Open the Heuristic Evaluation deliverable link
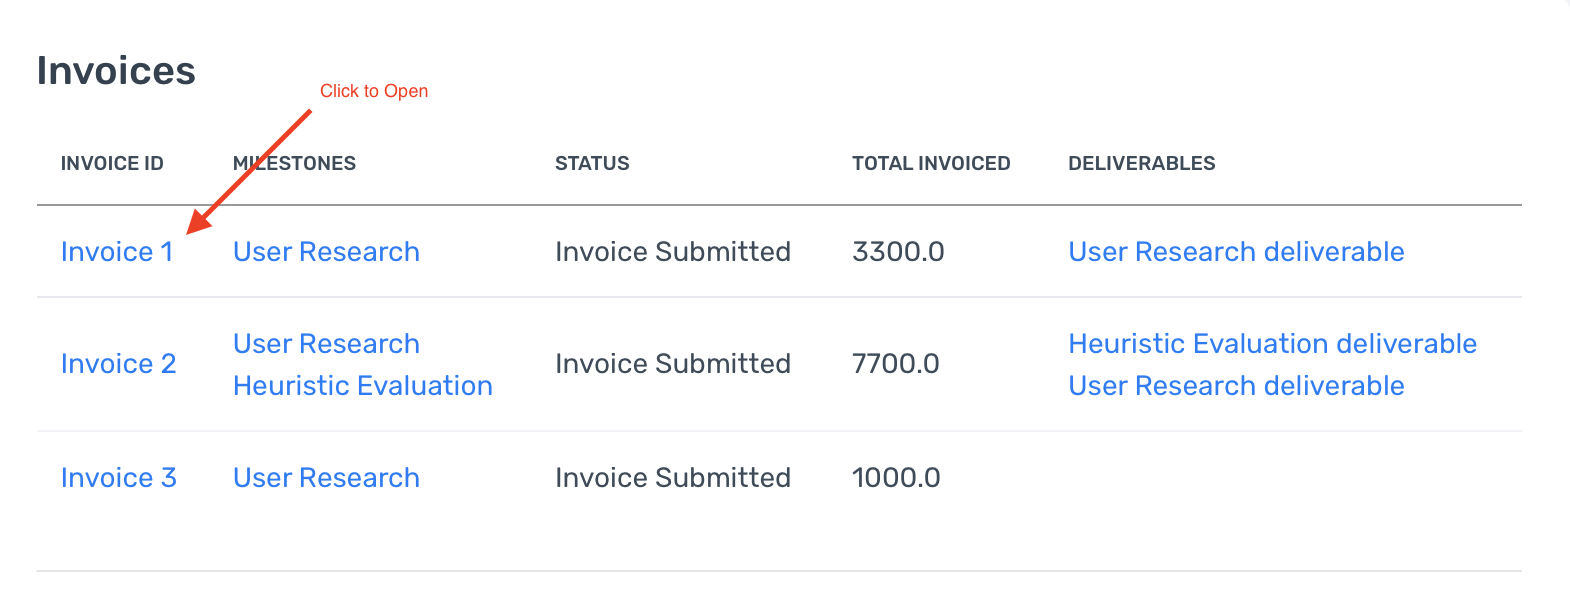This screenshot has height=612, width=1570. click(x=1272, y=344)
